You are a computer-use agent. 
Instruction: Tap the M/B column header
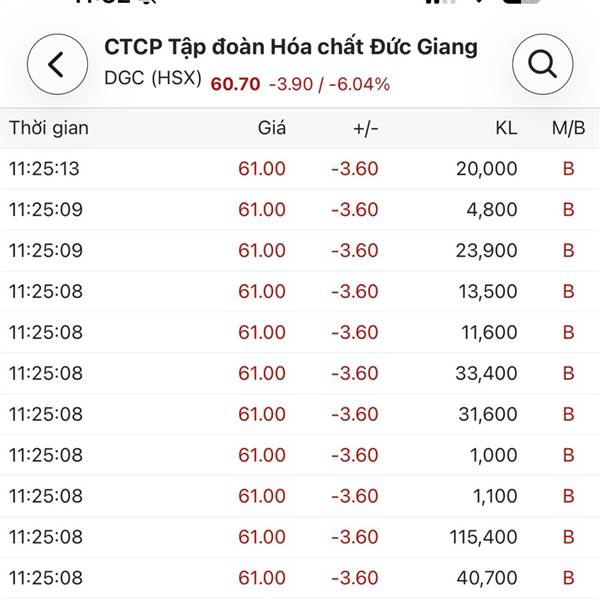coord(568,128)
